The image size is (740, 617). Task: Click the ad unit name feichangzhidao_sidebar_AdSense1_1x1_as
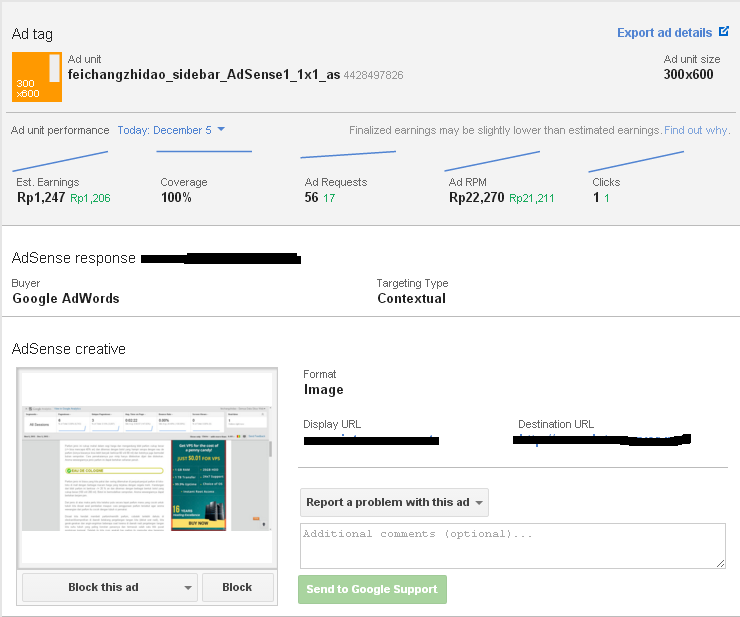[x=204, y=75]
